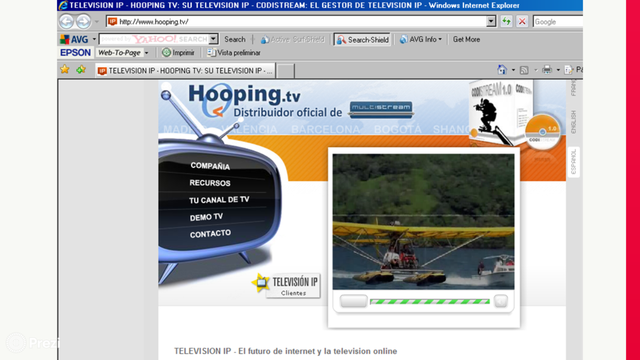Viewport: 640px width, 360px height.
Task: Click Get More in the AVG toolbar
Action: tap(466, 40)
